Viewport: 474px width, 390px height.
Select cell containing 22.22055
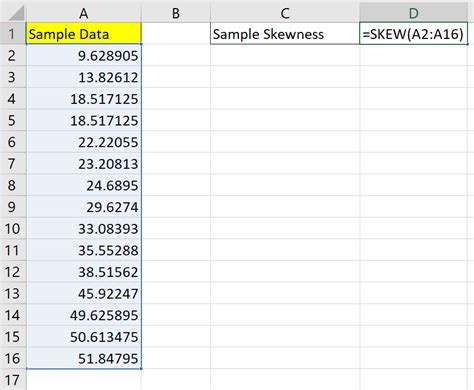point(84,142)
